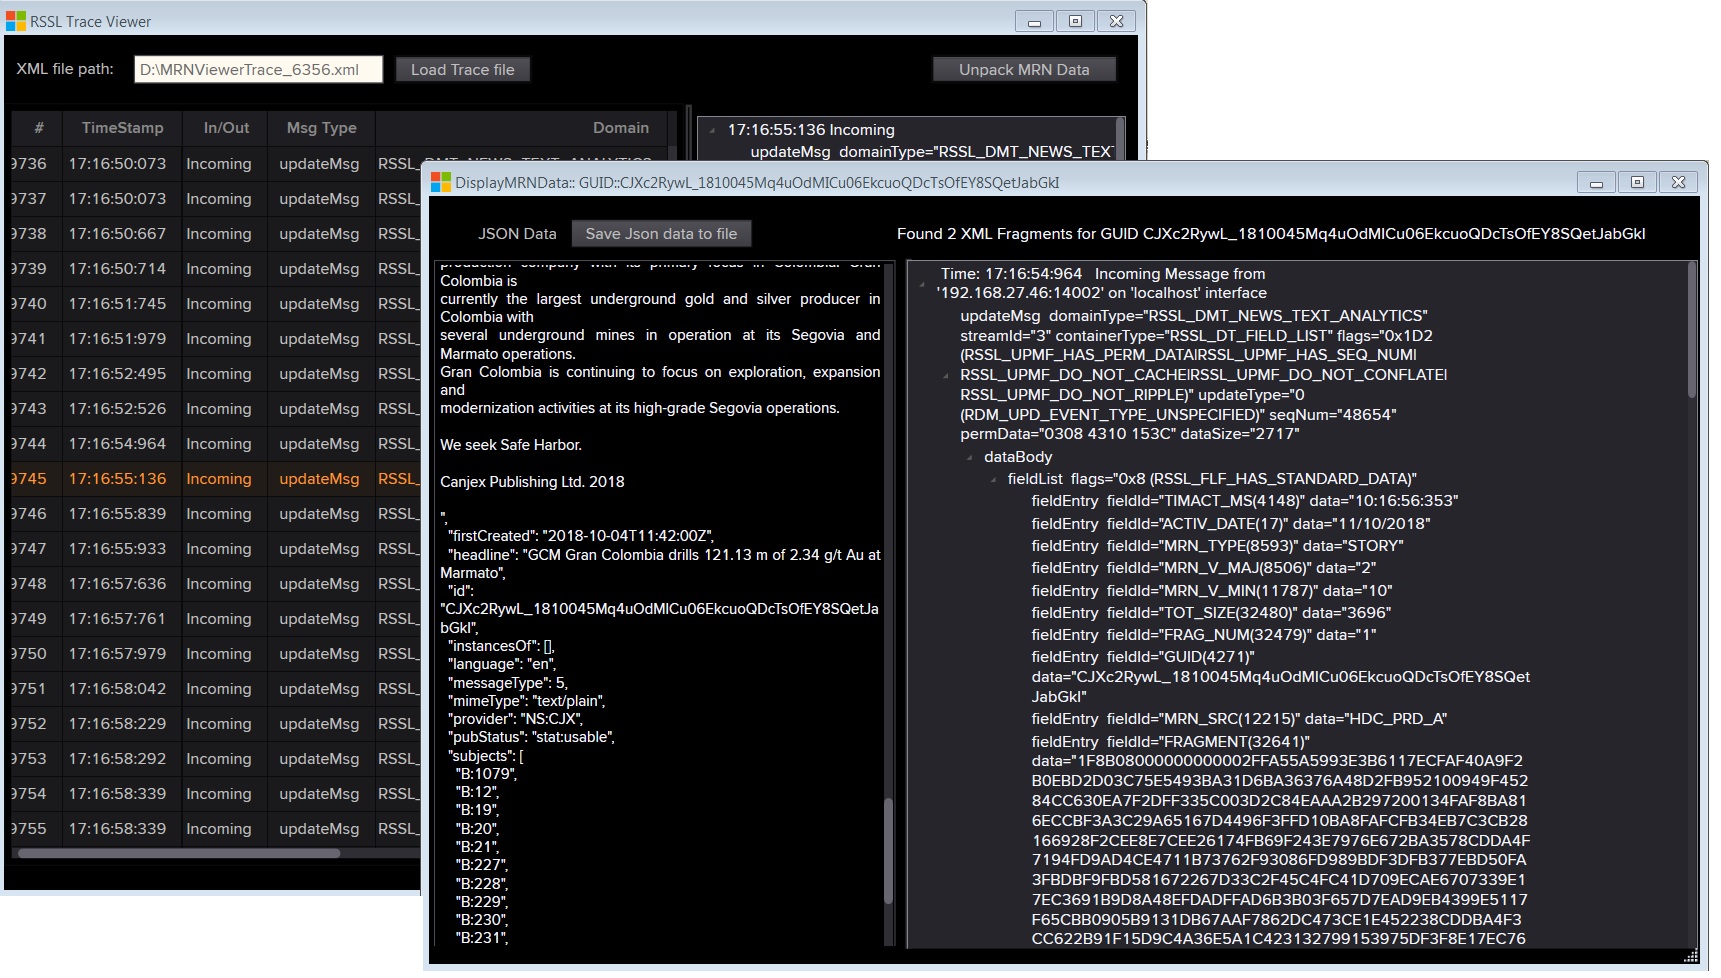Select trace row 9736 at 17:16:50:073
This screenshot has width=1721, height=978.
coord(215,163)
